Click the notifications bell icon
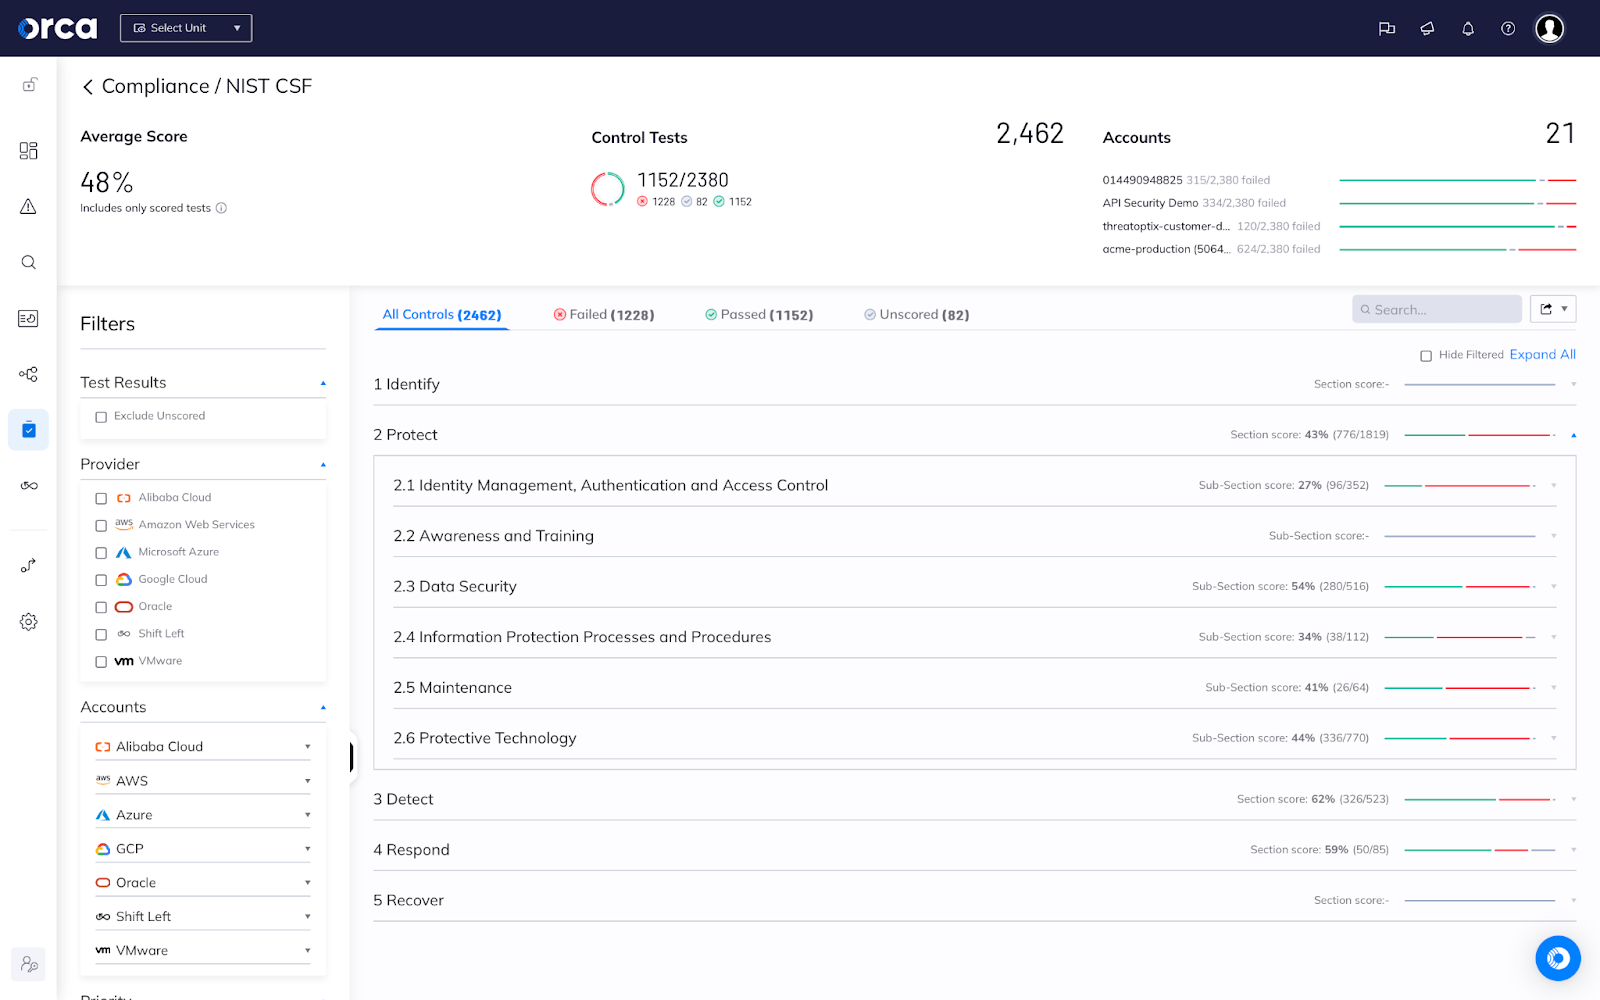This screenshot has width=1600, height=1000. [x=1467, y=28]
